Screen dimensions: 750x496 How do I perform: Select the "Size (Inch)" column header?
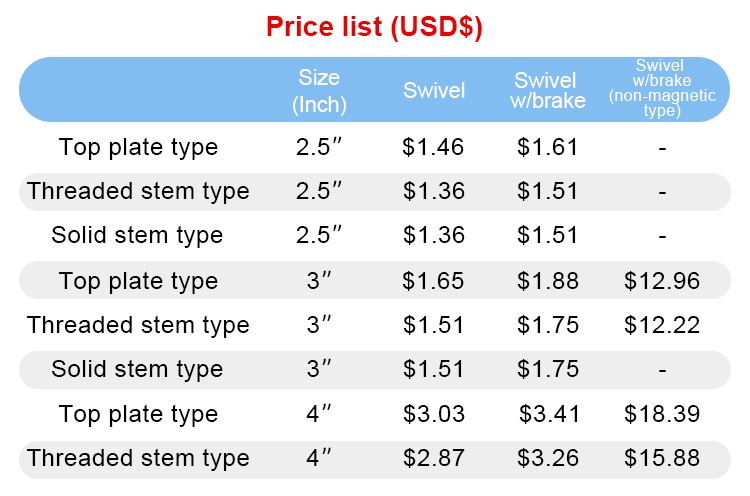[319, 91]
